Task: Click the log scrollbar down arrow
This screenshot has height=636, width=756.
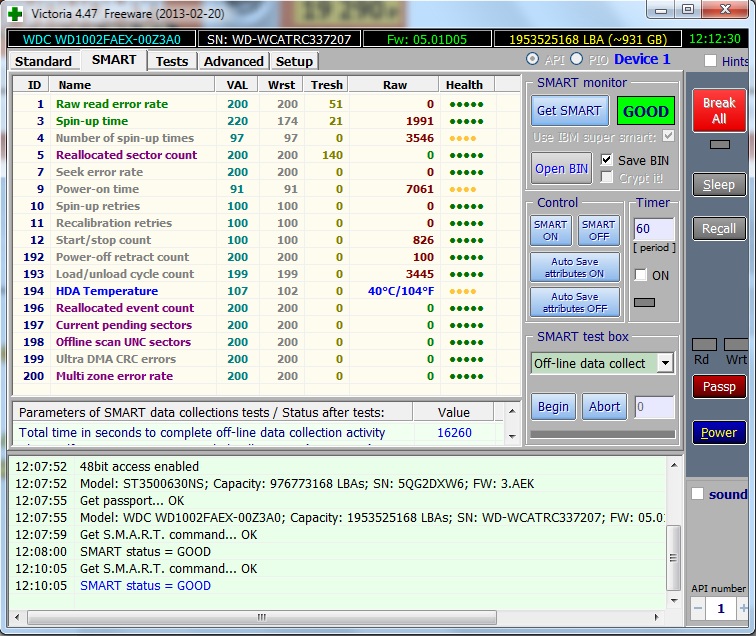Action: pyautogui.click(x=673, y=600)
